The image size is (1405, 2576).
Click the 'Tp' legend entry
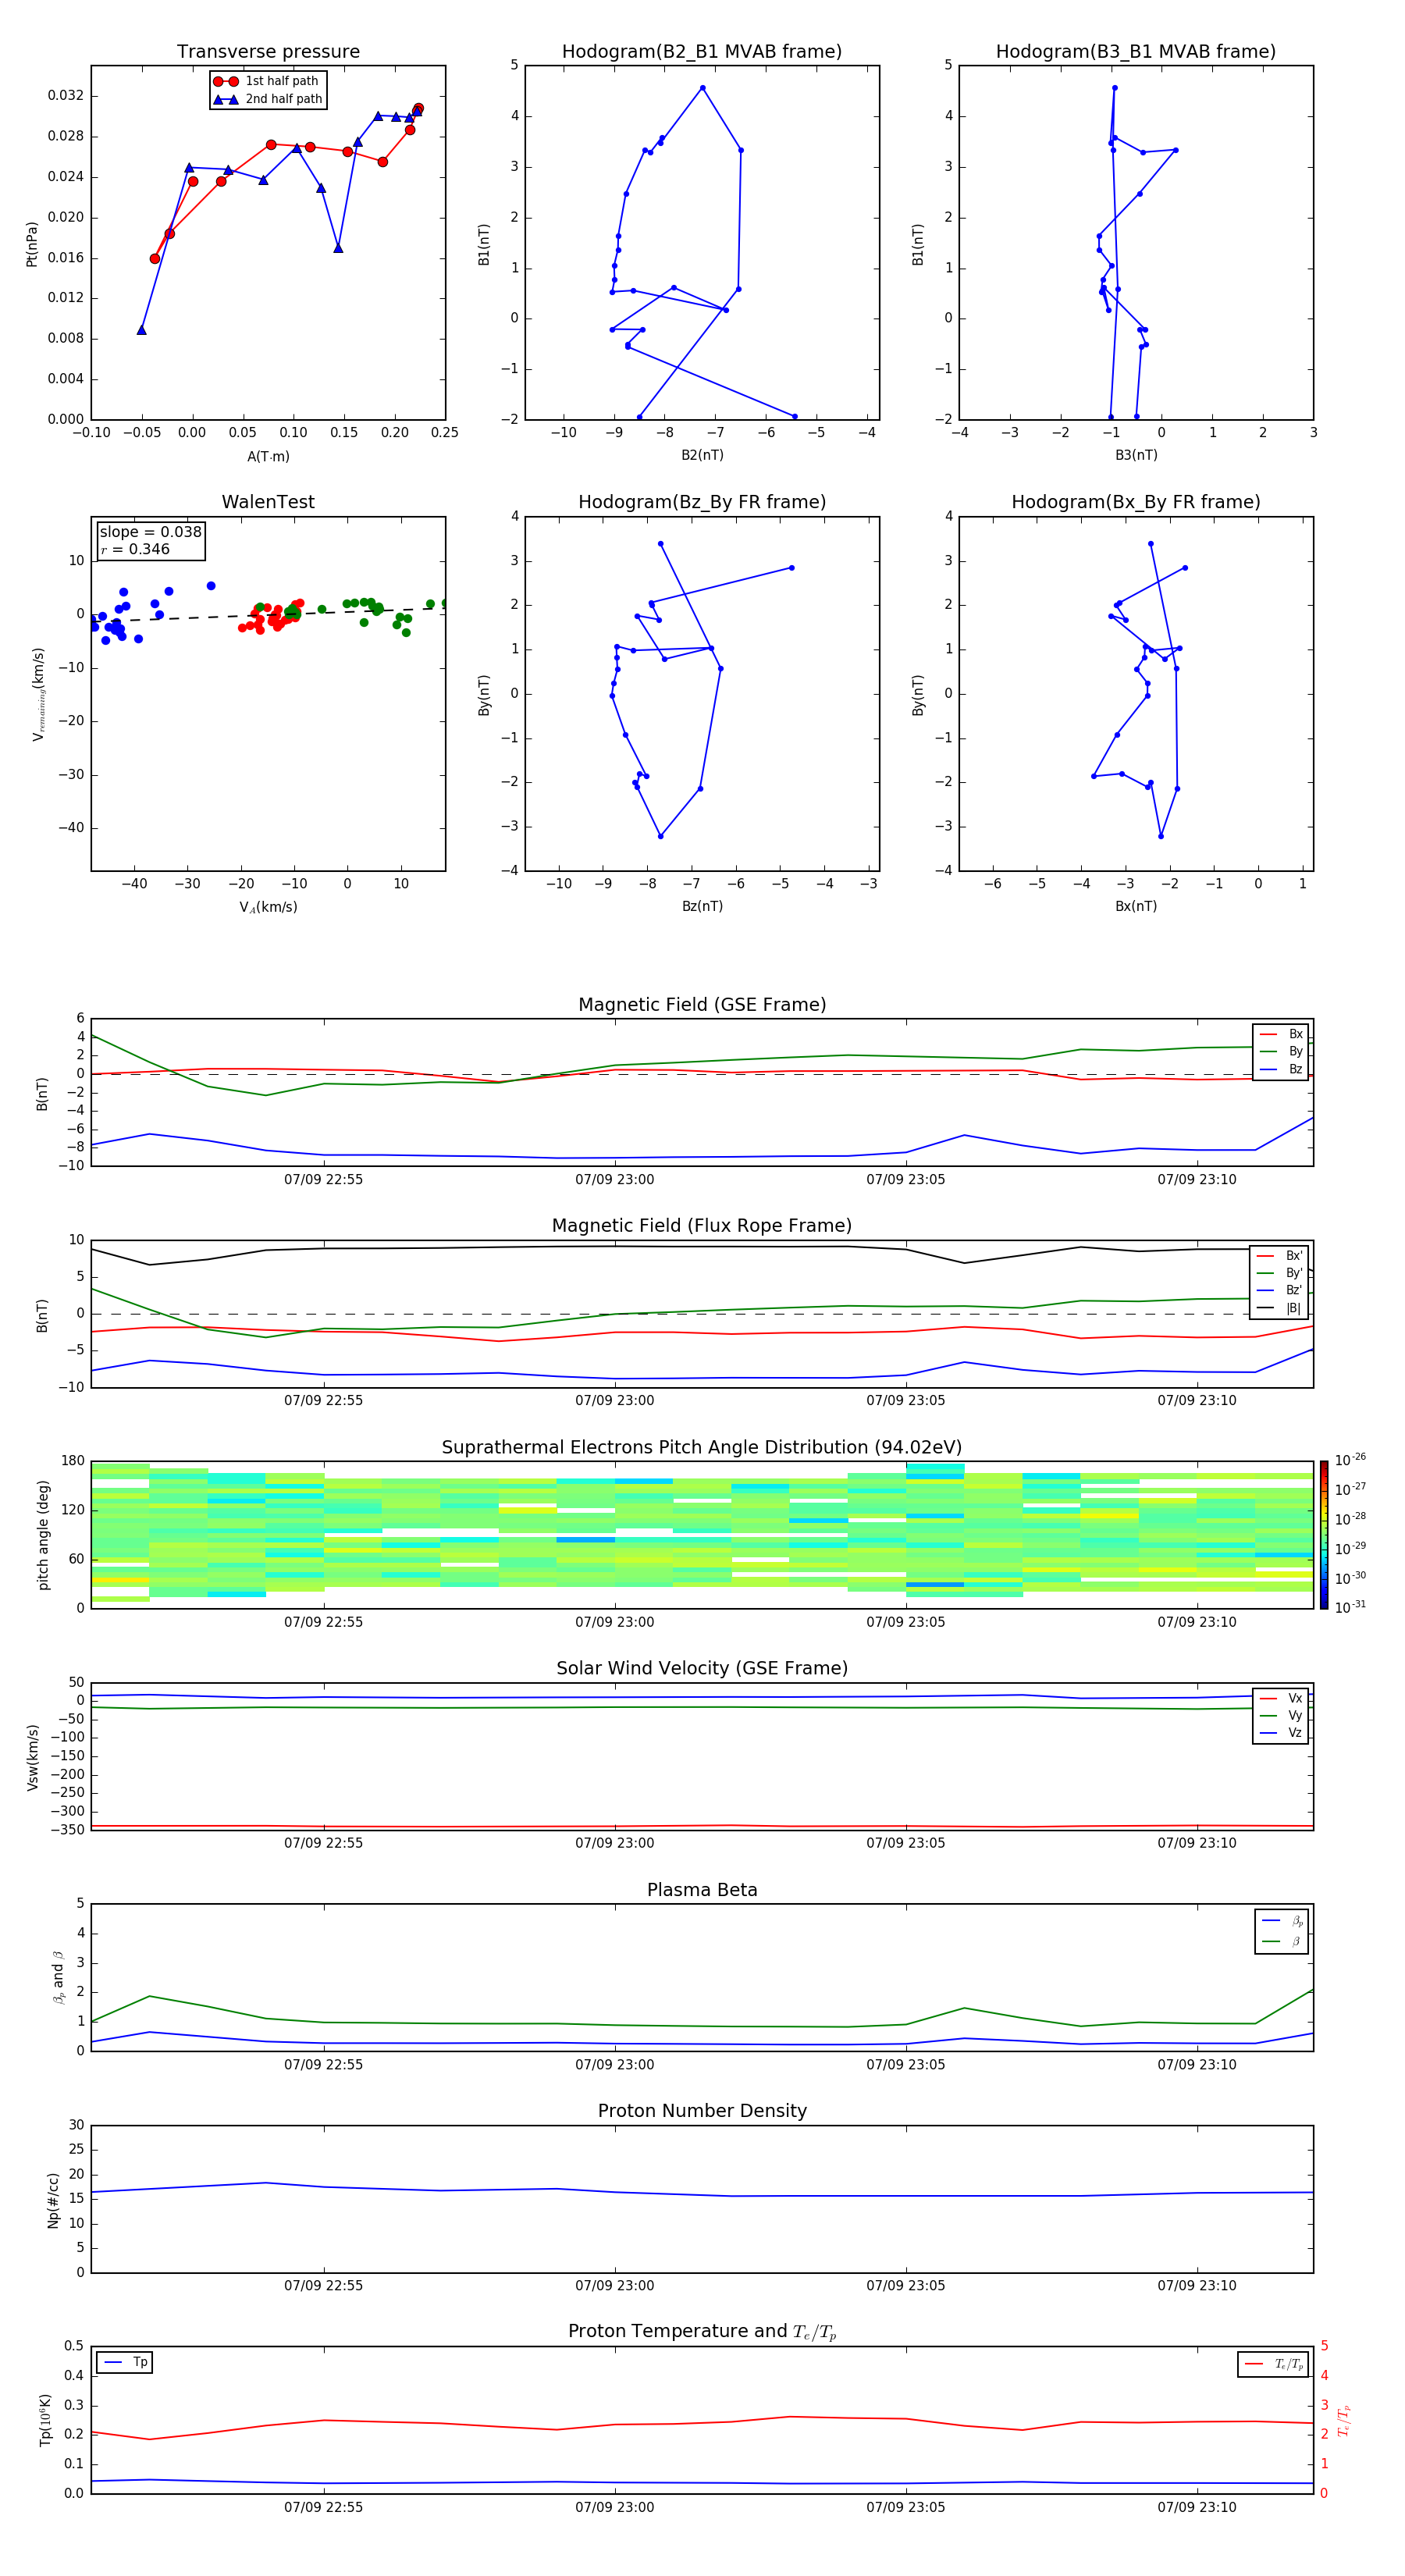(126, 2362)
